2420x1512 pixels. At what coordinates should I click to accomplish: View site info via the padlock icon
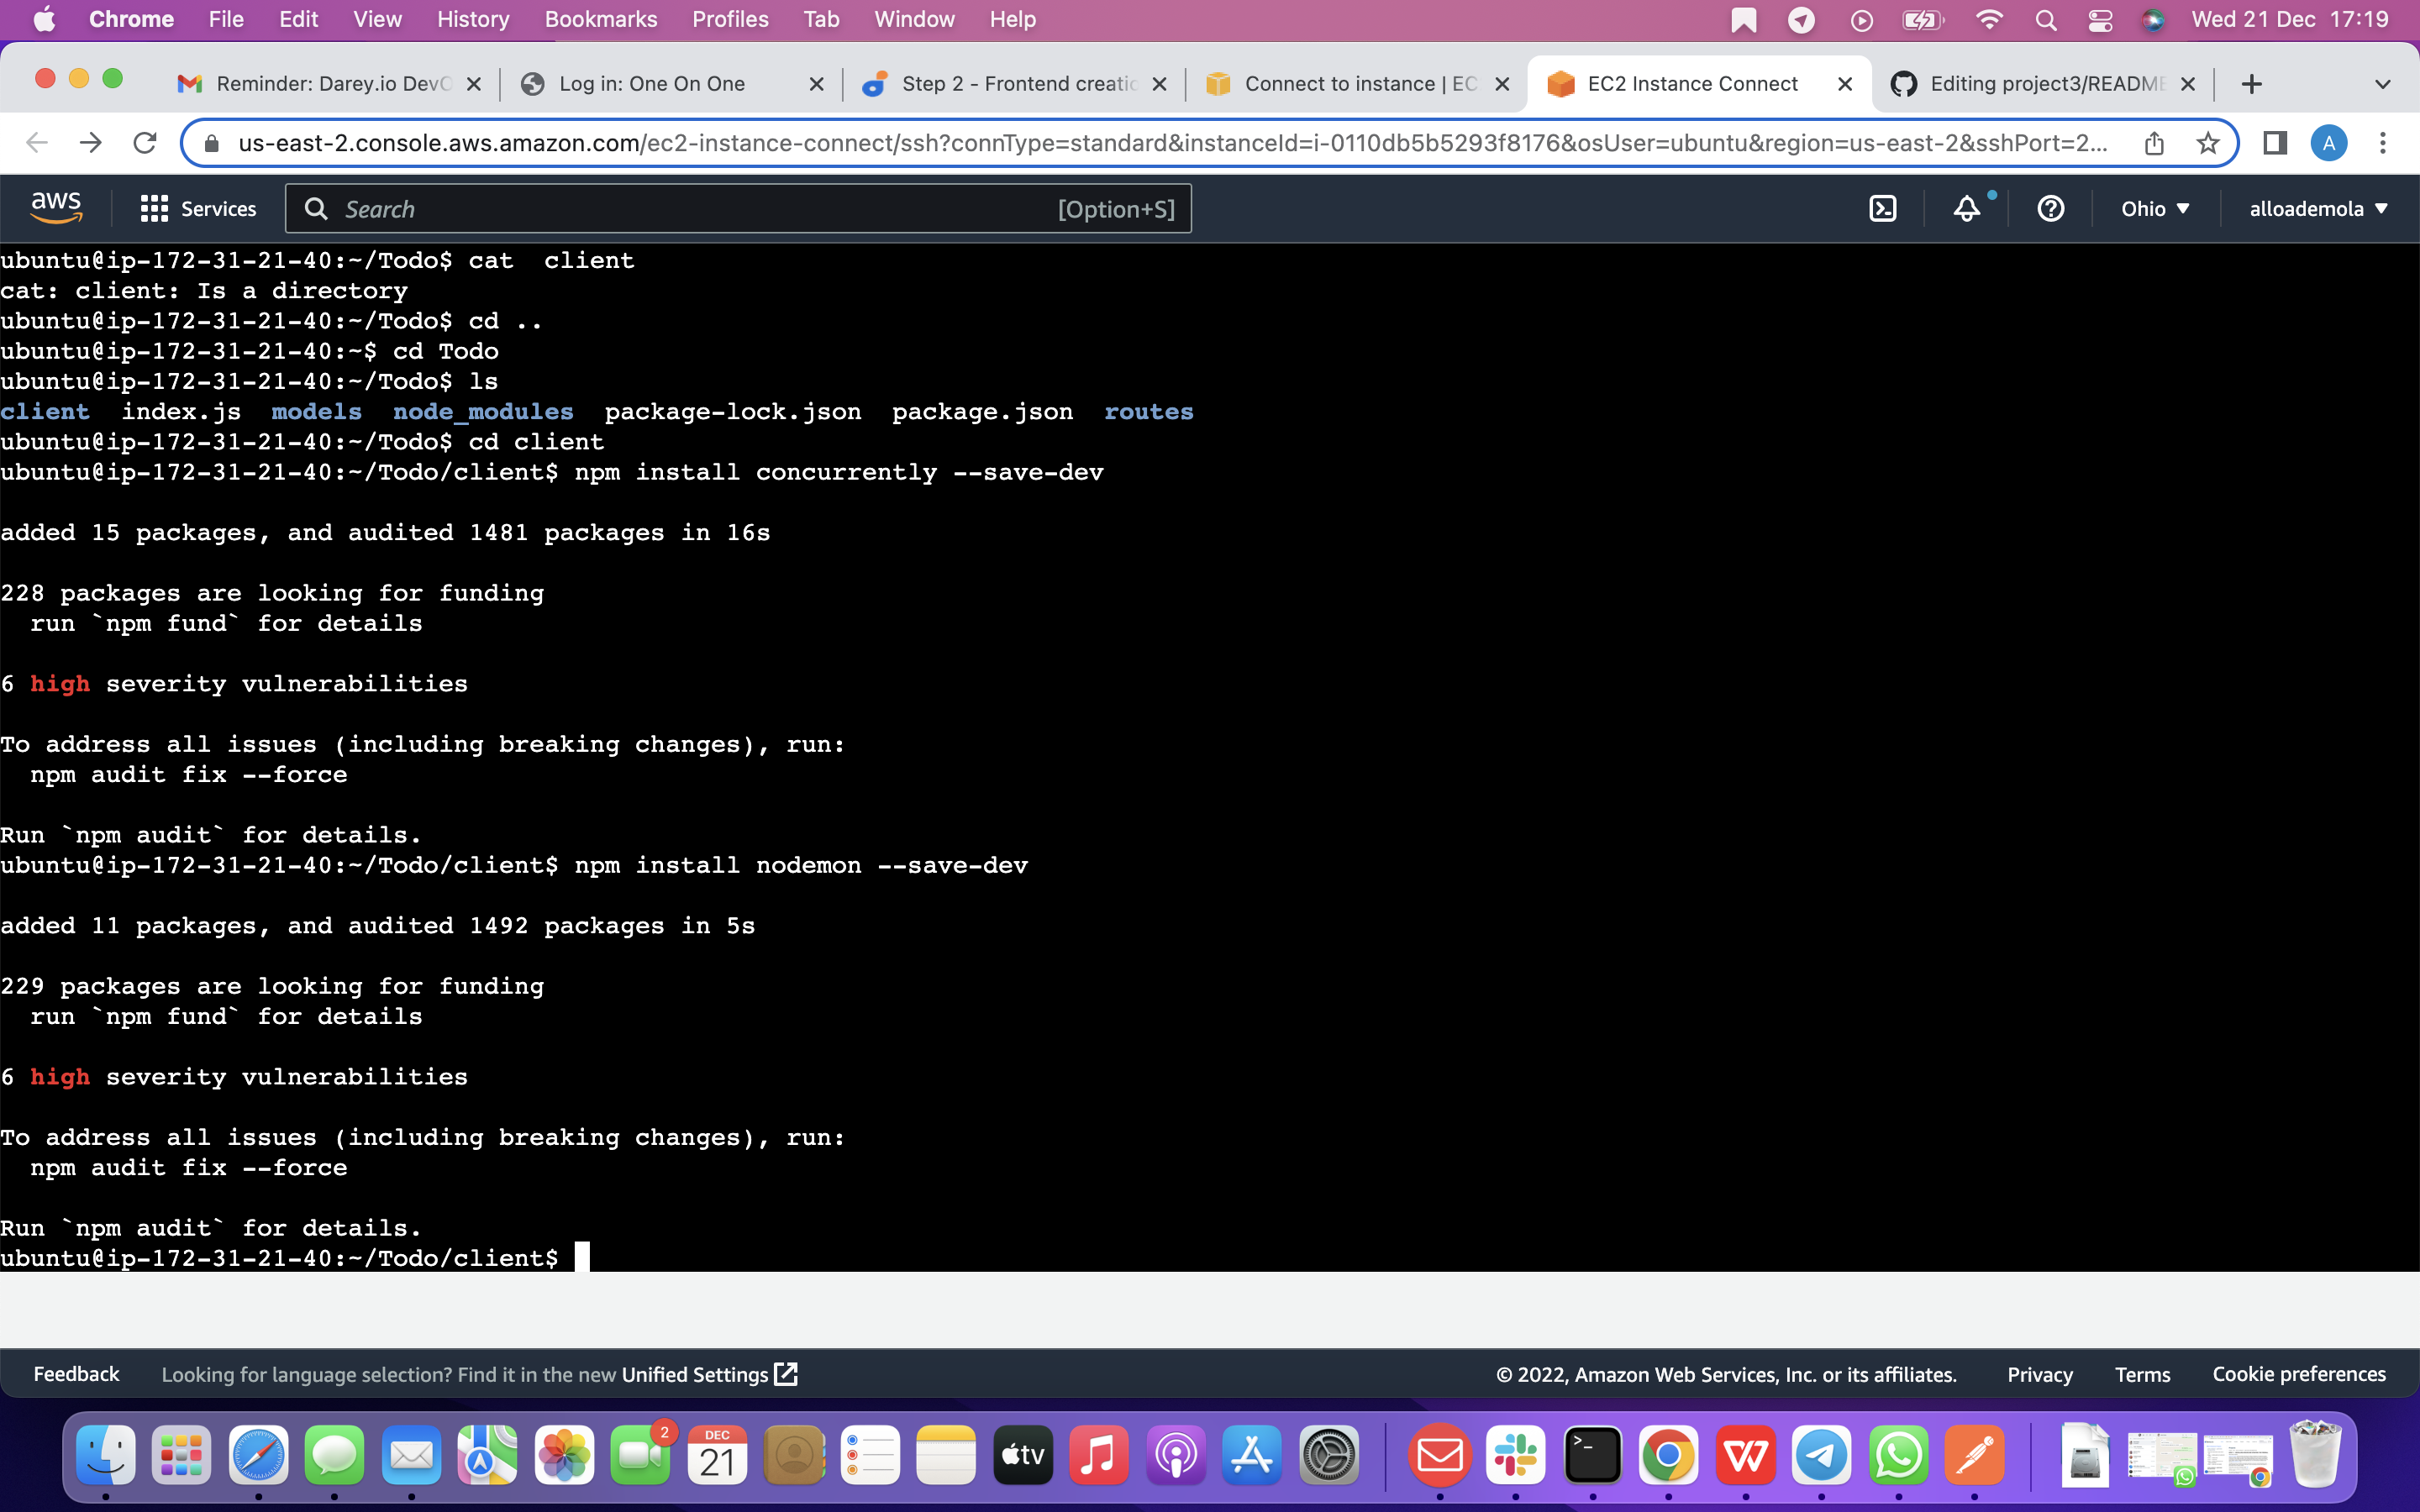point(210,142)
